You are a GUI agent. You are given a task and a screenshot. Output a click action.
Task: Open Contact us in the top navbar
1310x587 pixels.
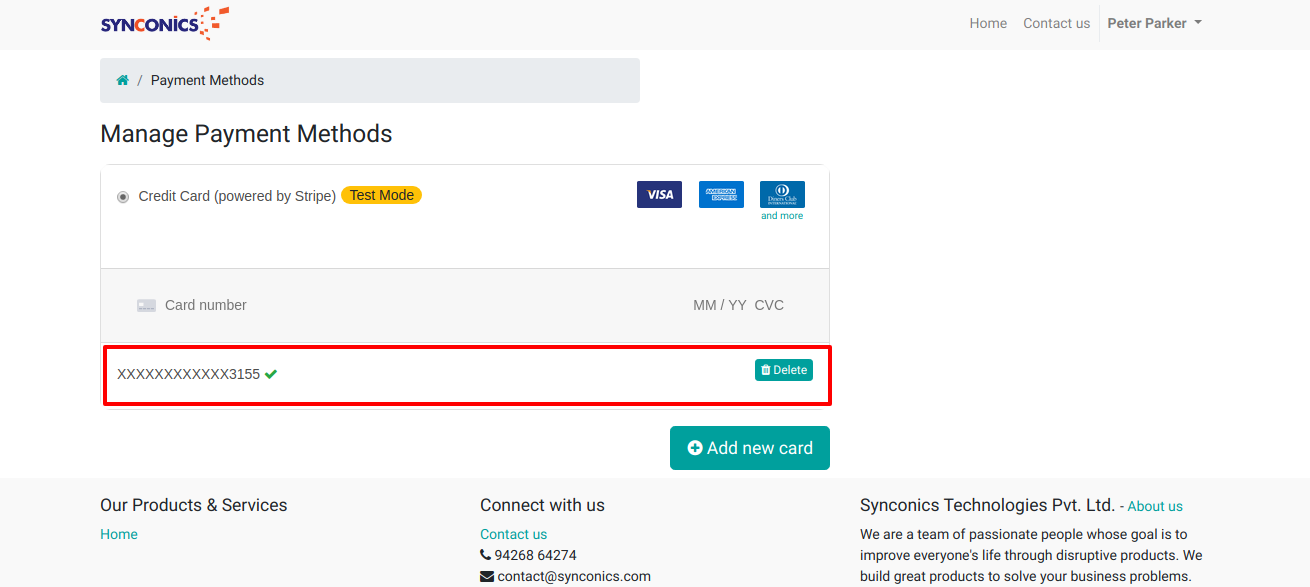1056,23
